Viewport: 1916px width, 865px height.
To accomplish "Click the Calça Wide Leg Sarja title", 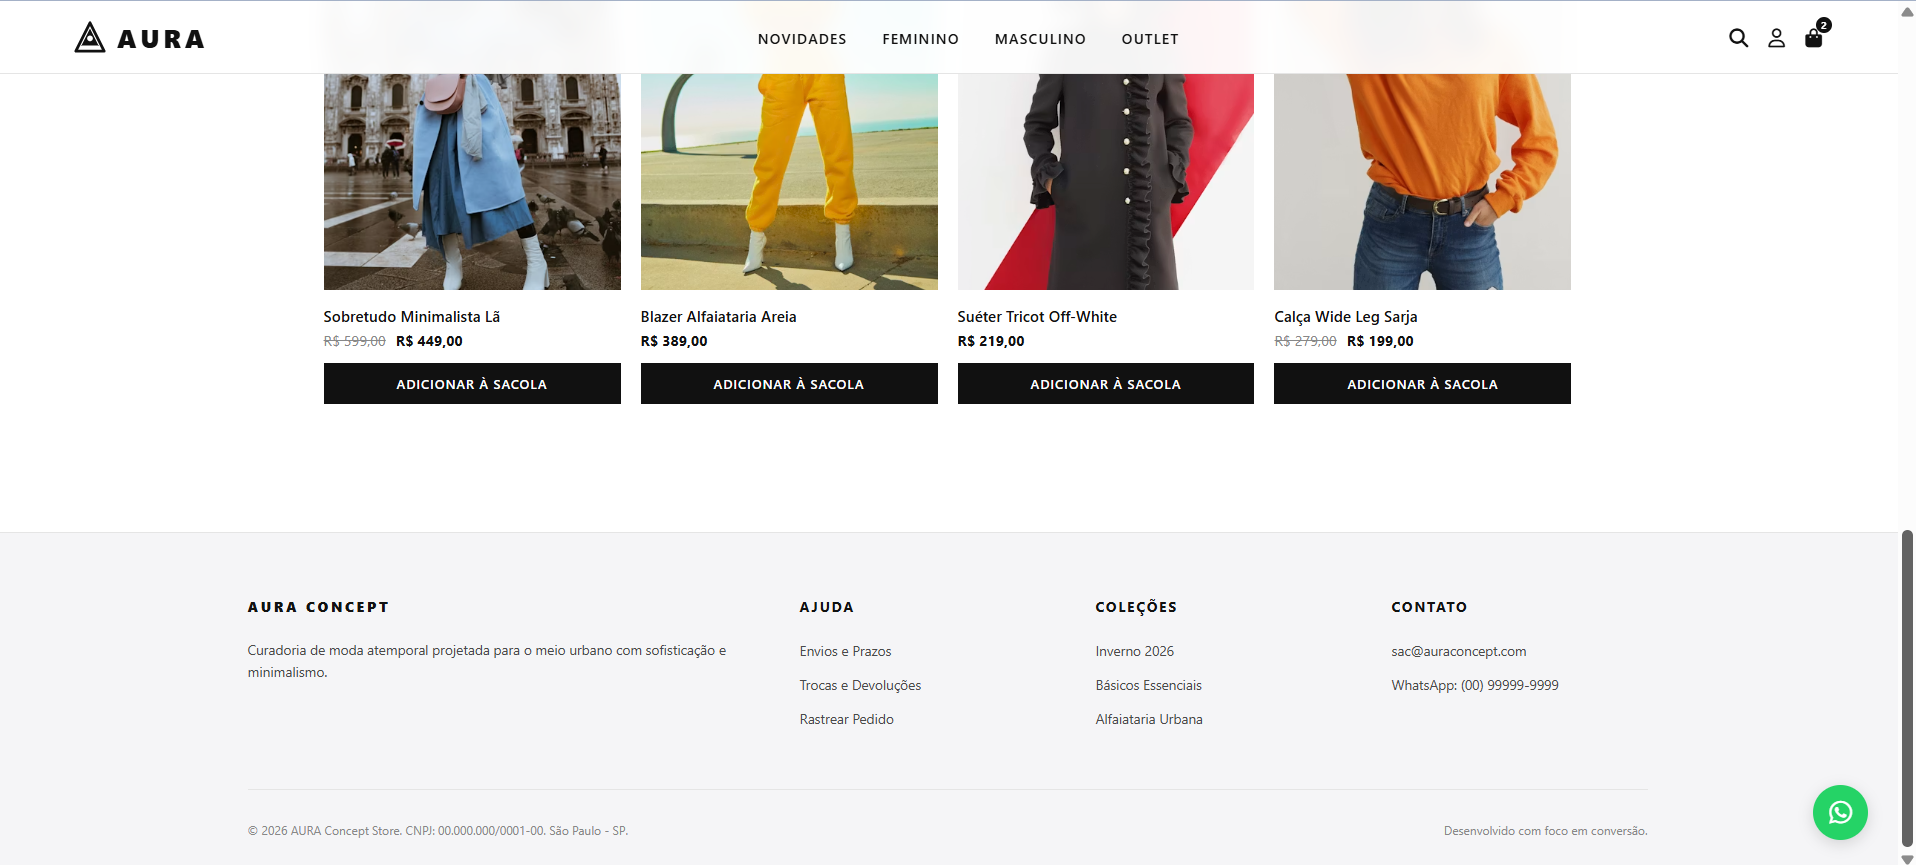I will point(1346,317).
